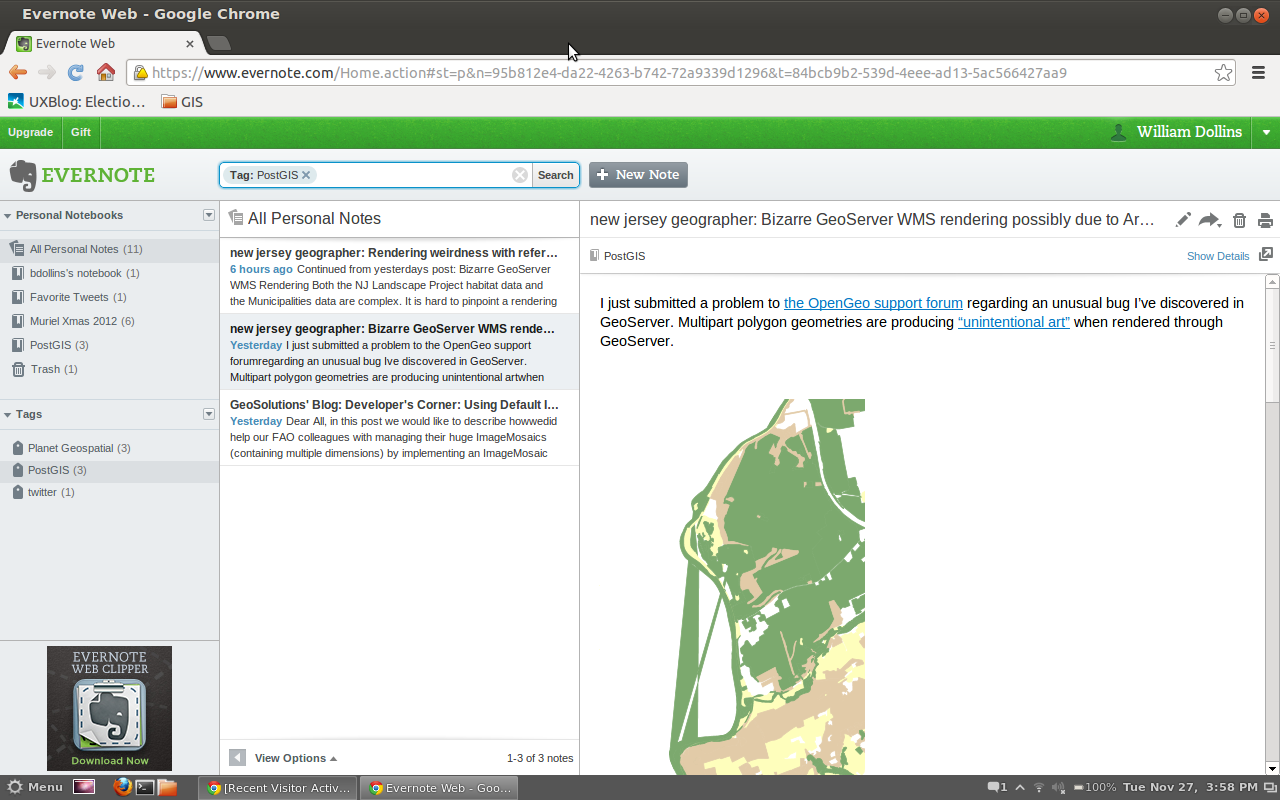Collapse the note list with arrow icon

237,757
